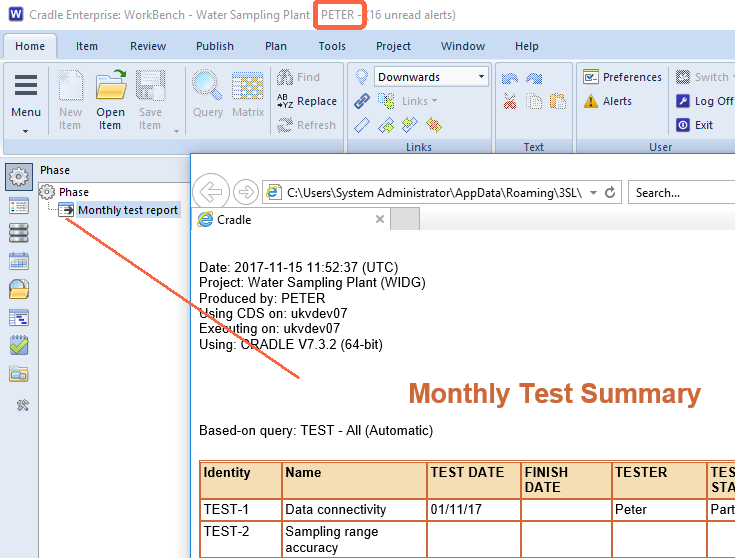
Task: Click the Cut scissors icon
Action: pos(510,101)
